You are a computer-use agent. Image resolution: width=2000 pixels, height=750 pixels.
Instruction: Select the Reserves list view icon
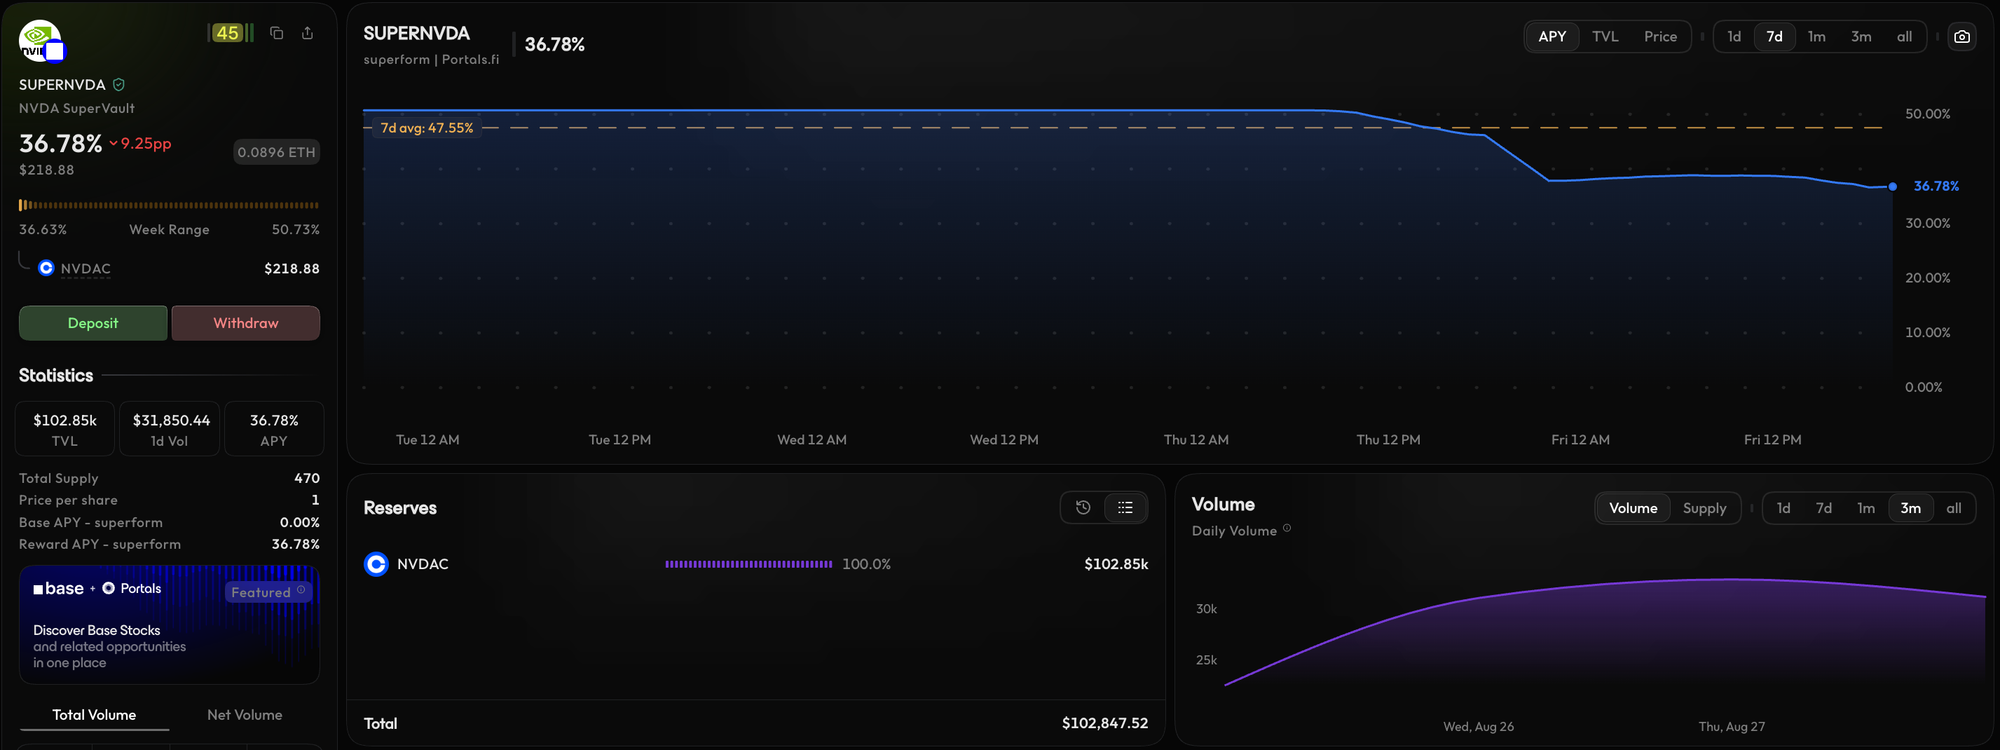point(1126,508)
